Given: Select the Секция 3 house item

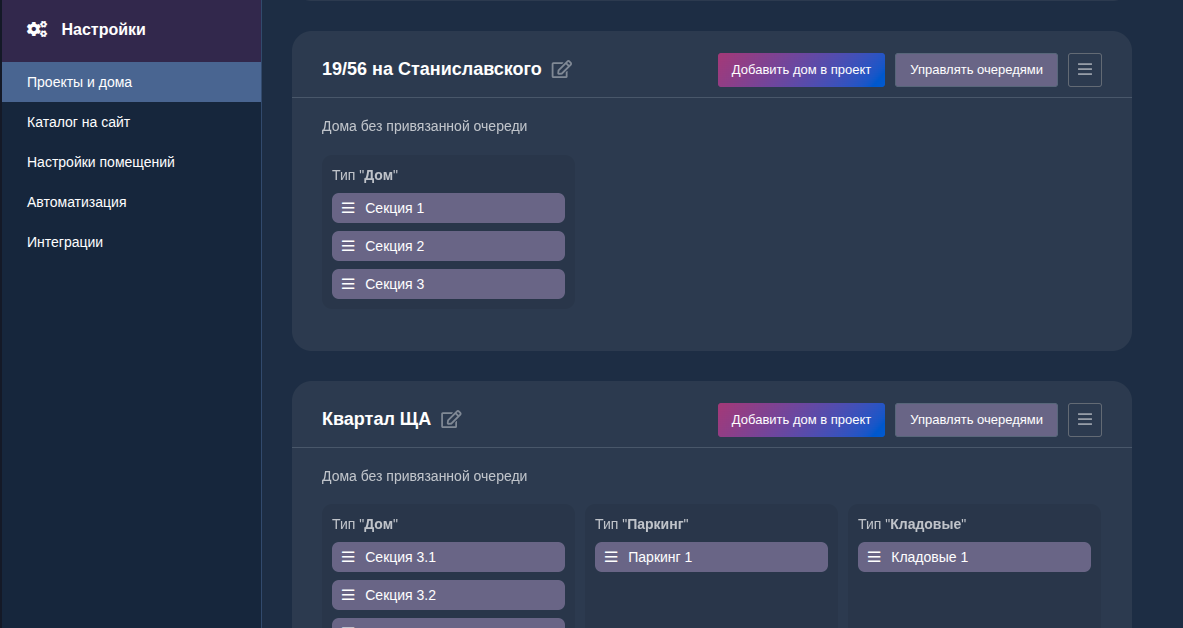Looking at the screenshot, I should pos(448,284).
